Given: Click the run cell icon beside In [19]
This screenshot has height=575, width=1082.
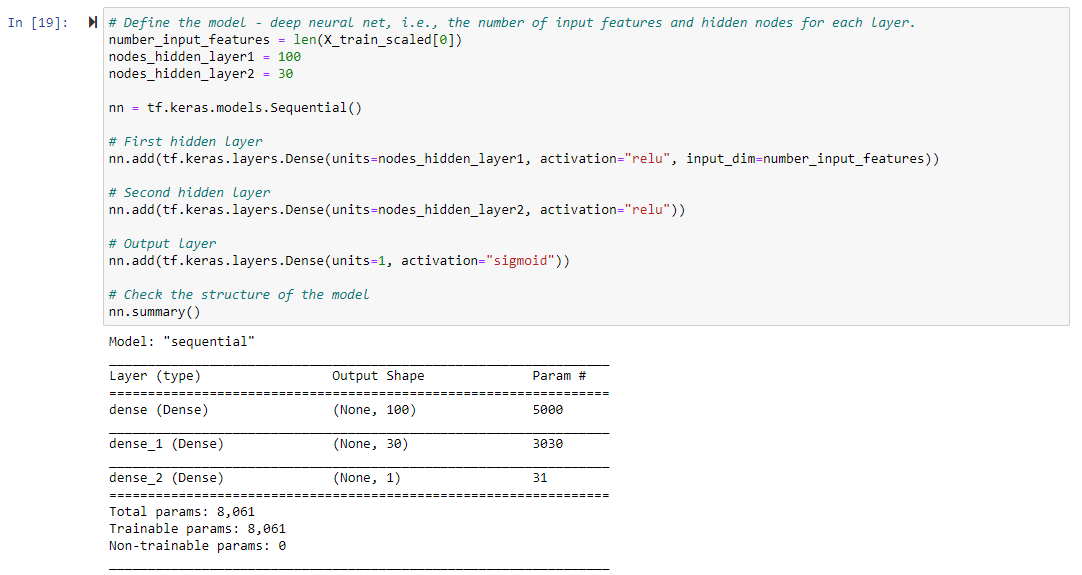Looking at the screenshot, I should click(x=92, y=23).
